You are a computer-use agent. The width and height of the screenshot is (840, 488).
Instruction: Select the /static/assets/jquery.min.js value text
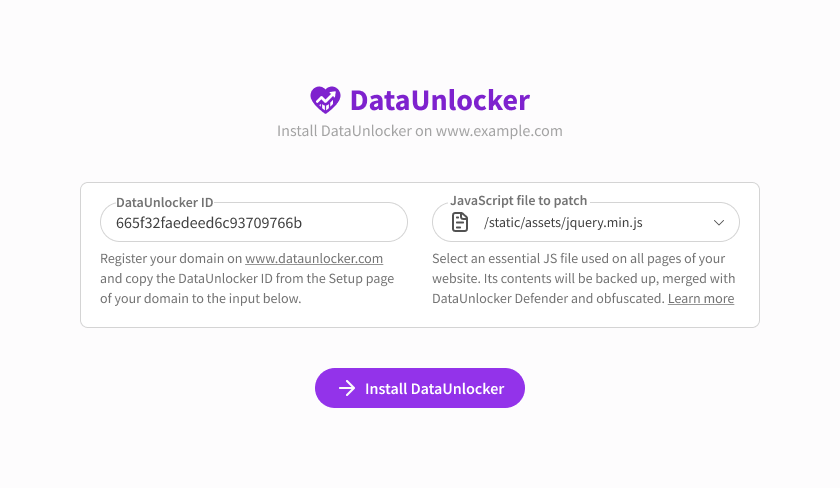tap(562, 222)
